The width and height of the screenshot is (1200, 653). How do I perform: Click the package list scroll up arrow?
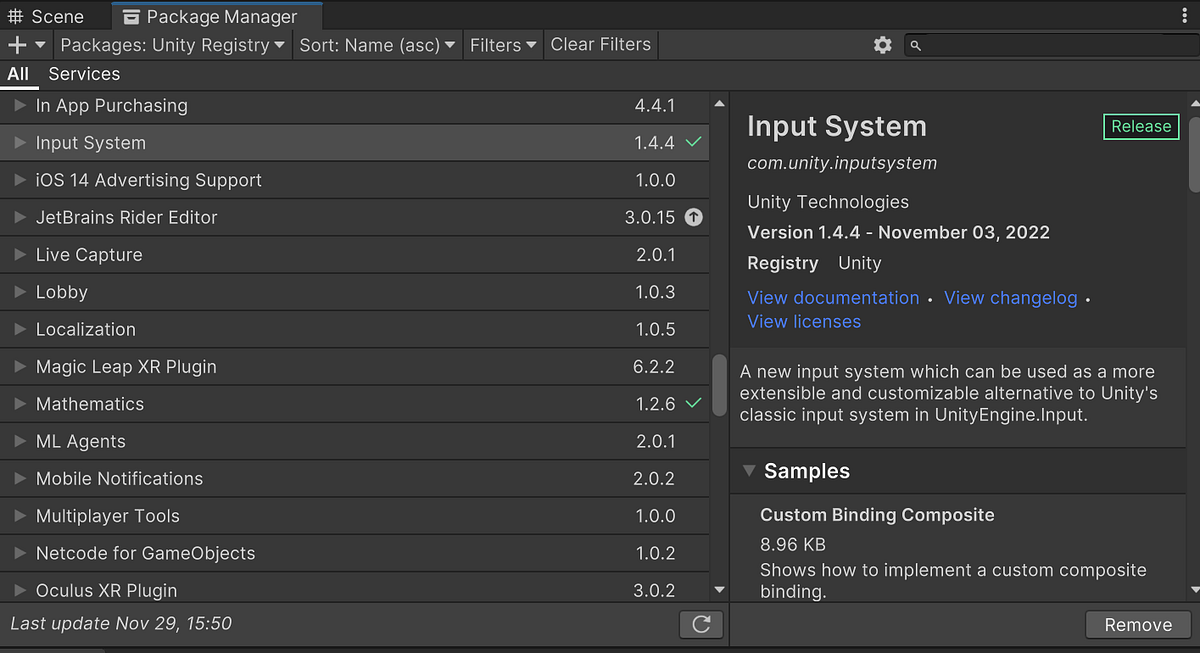[719, 104]
